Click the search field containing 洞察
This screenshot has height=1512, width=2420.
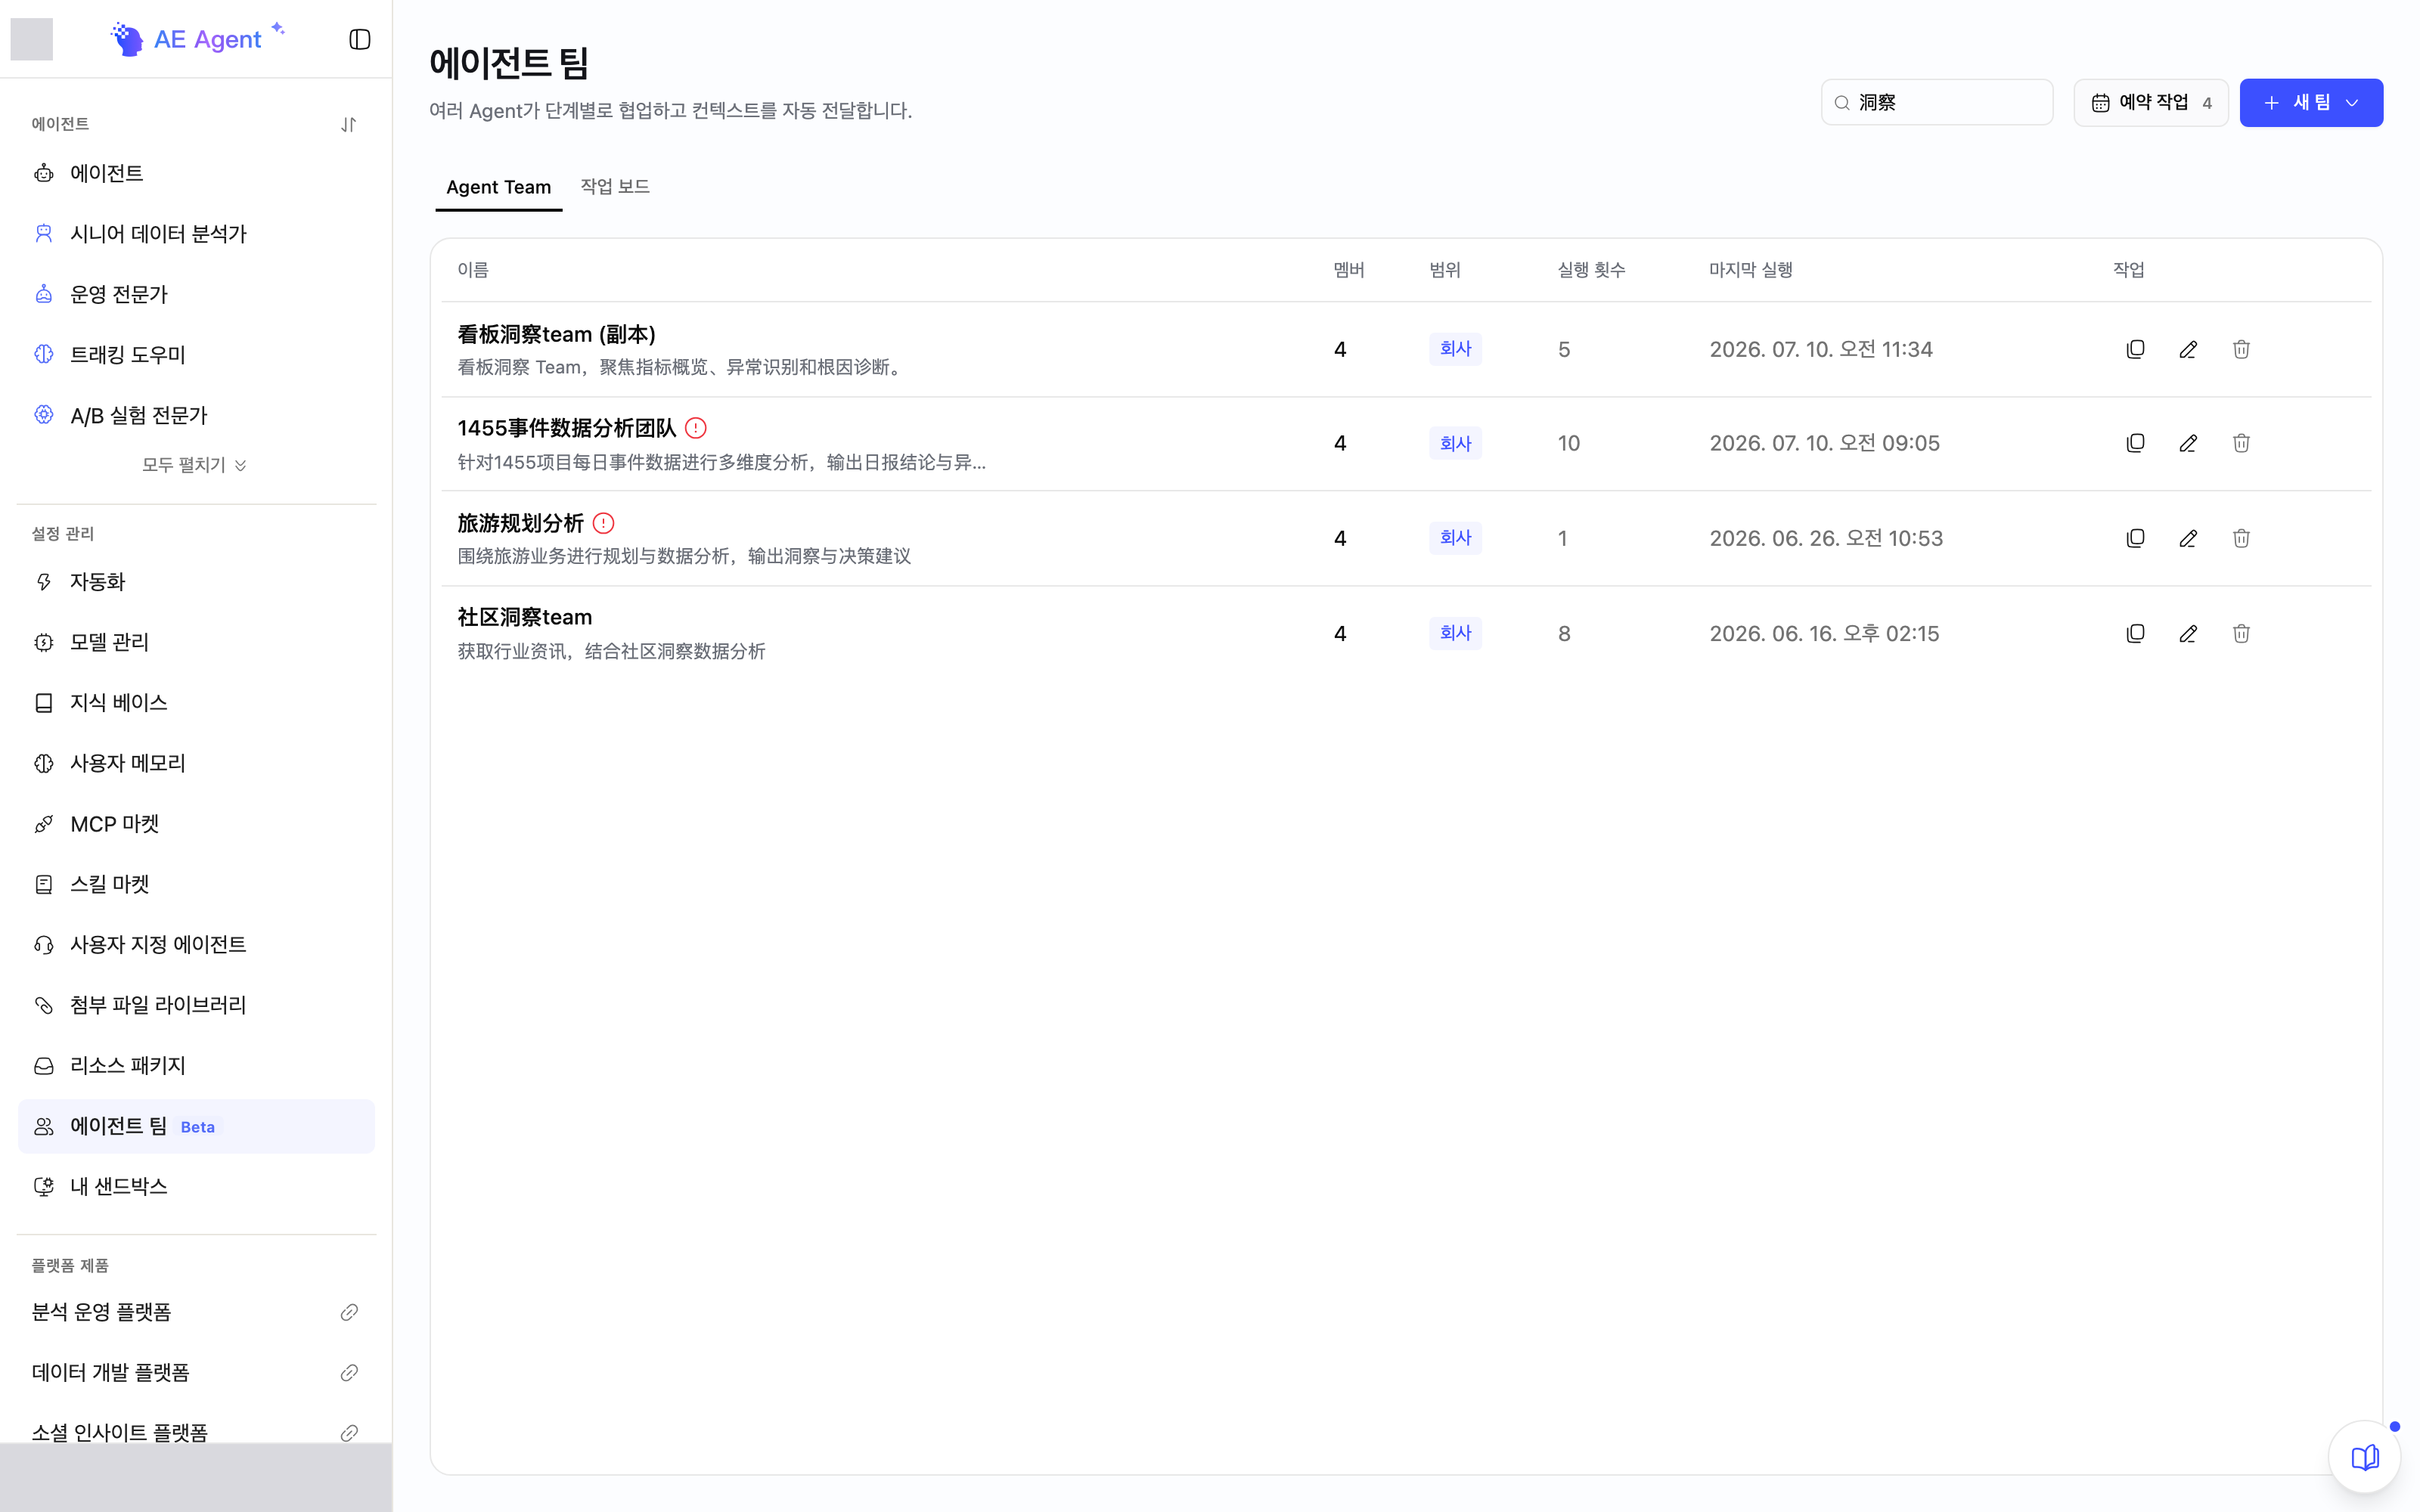click(1937, 102)
